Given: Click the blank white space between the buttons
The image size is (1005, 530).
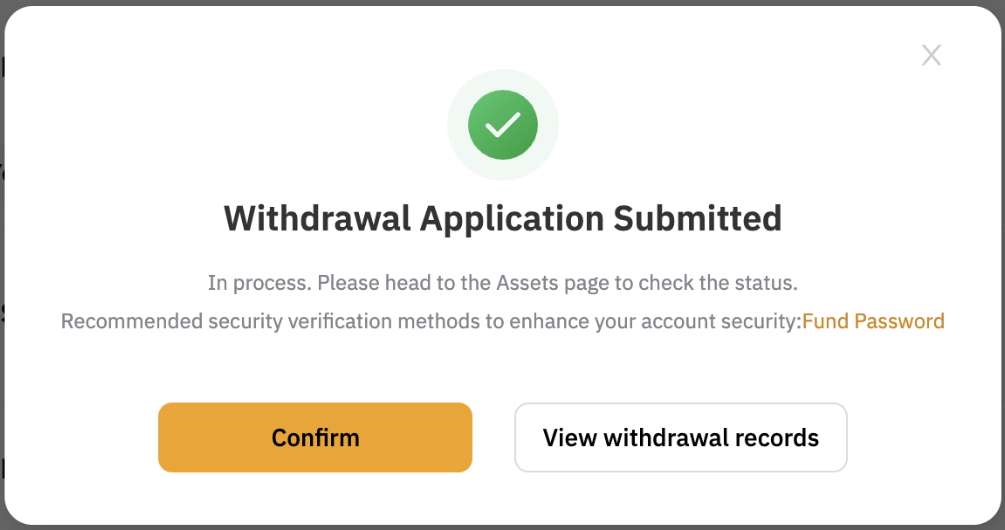Looking at the screenshot, I should tap(493, 437).
